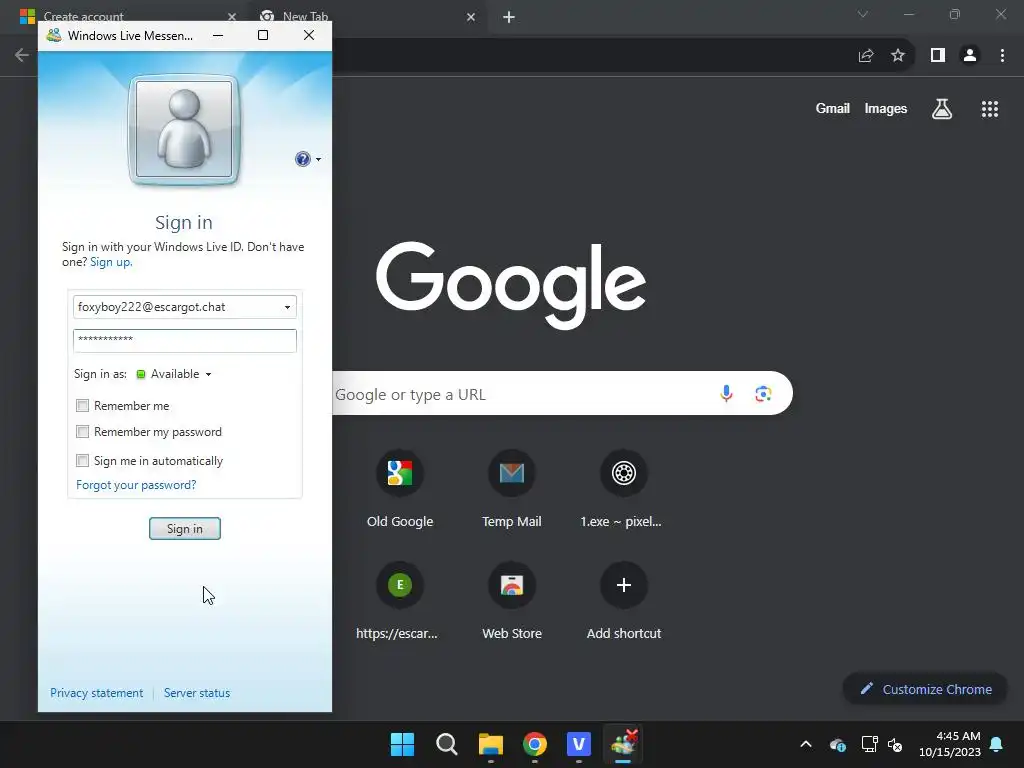Click the Chrome icon in the taskbar
1024x768 pixels.
tap(535, 744)
